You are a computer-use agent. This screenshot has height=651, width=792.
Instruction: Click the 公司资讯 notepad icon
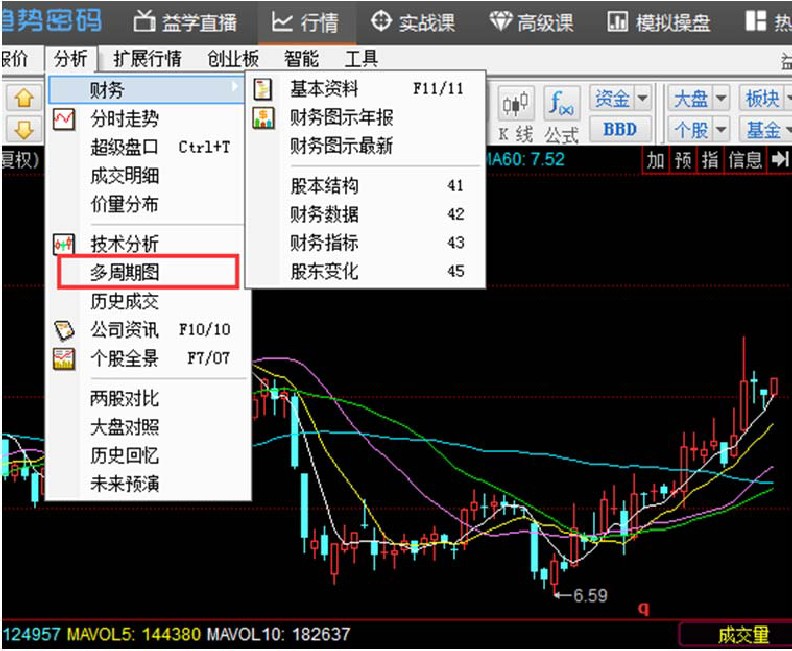point(64,329)
